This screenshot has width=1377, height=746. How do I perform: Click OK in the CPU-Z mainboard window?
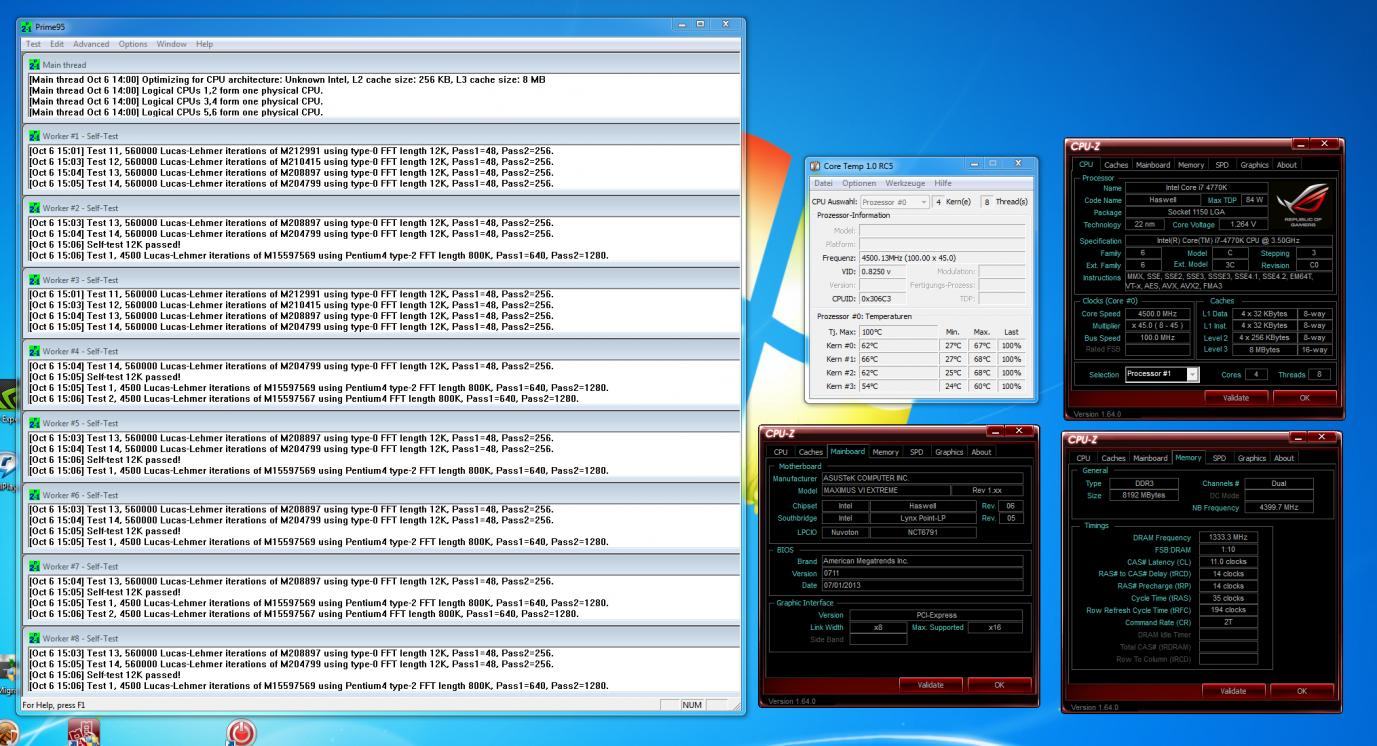(999, 685)
